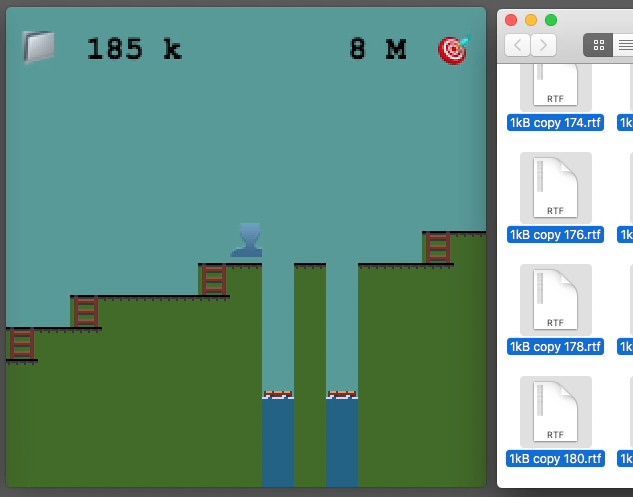
Task: Click the RTF icon above 1kB copy 174.rtf
Action: (556, 86)
